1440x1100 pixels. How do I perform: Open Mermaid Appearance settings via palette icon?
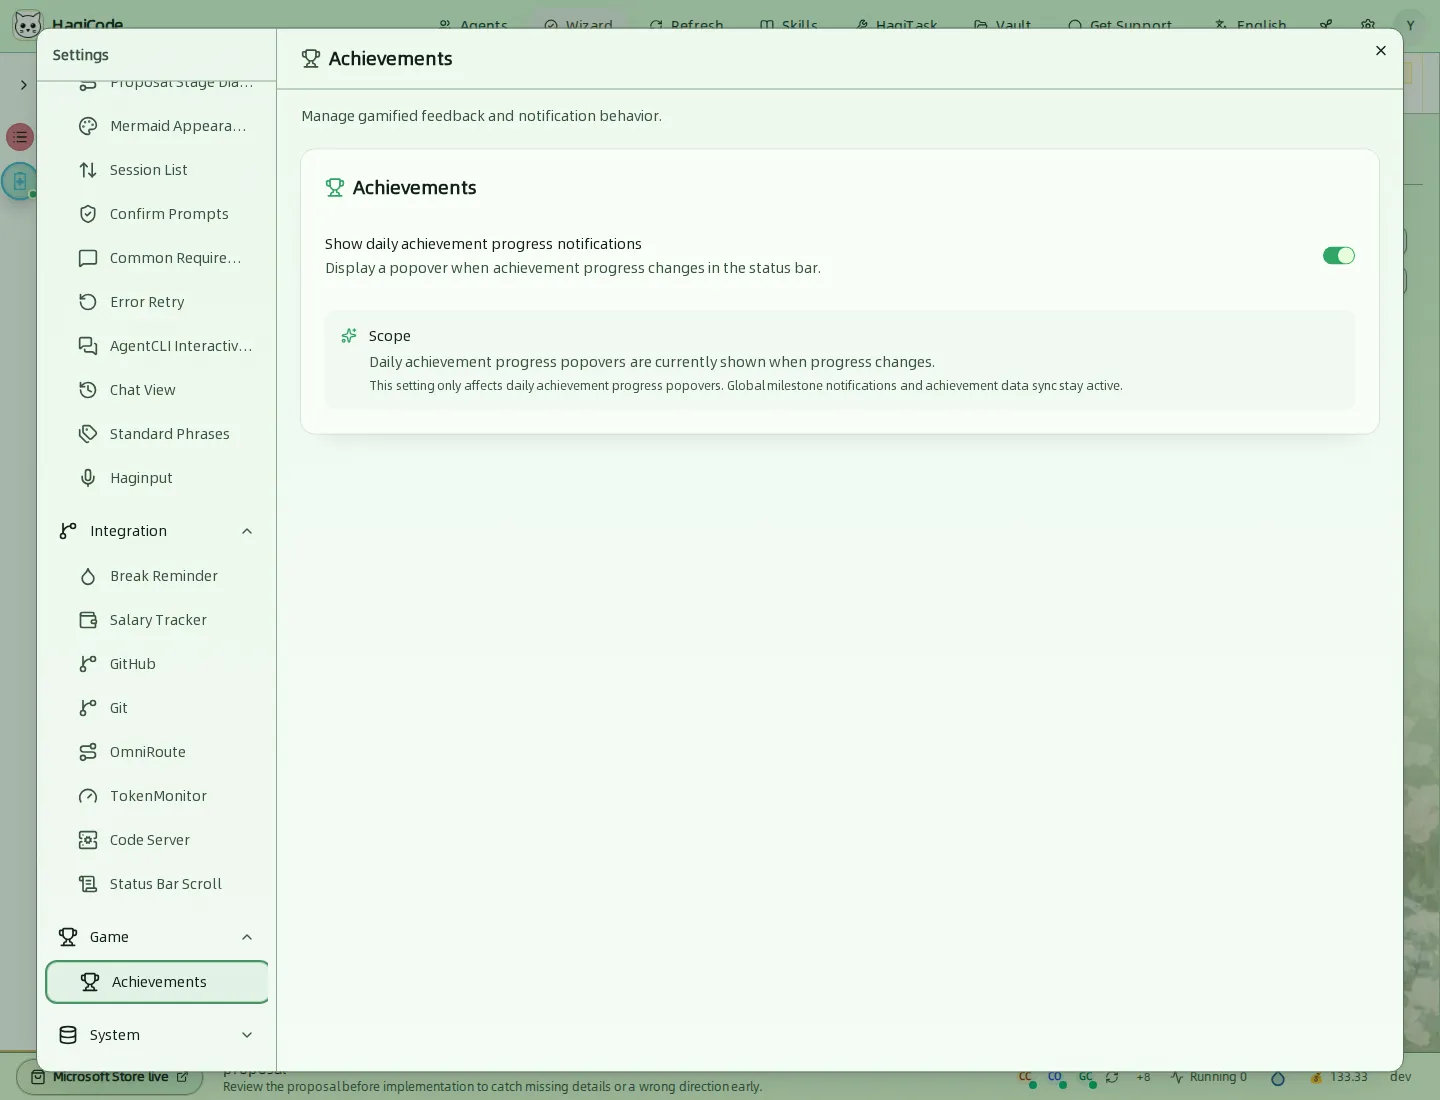tap(88, 126)
